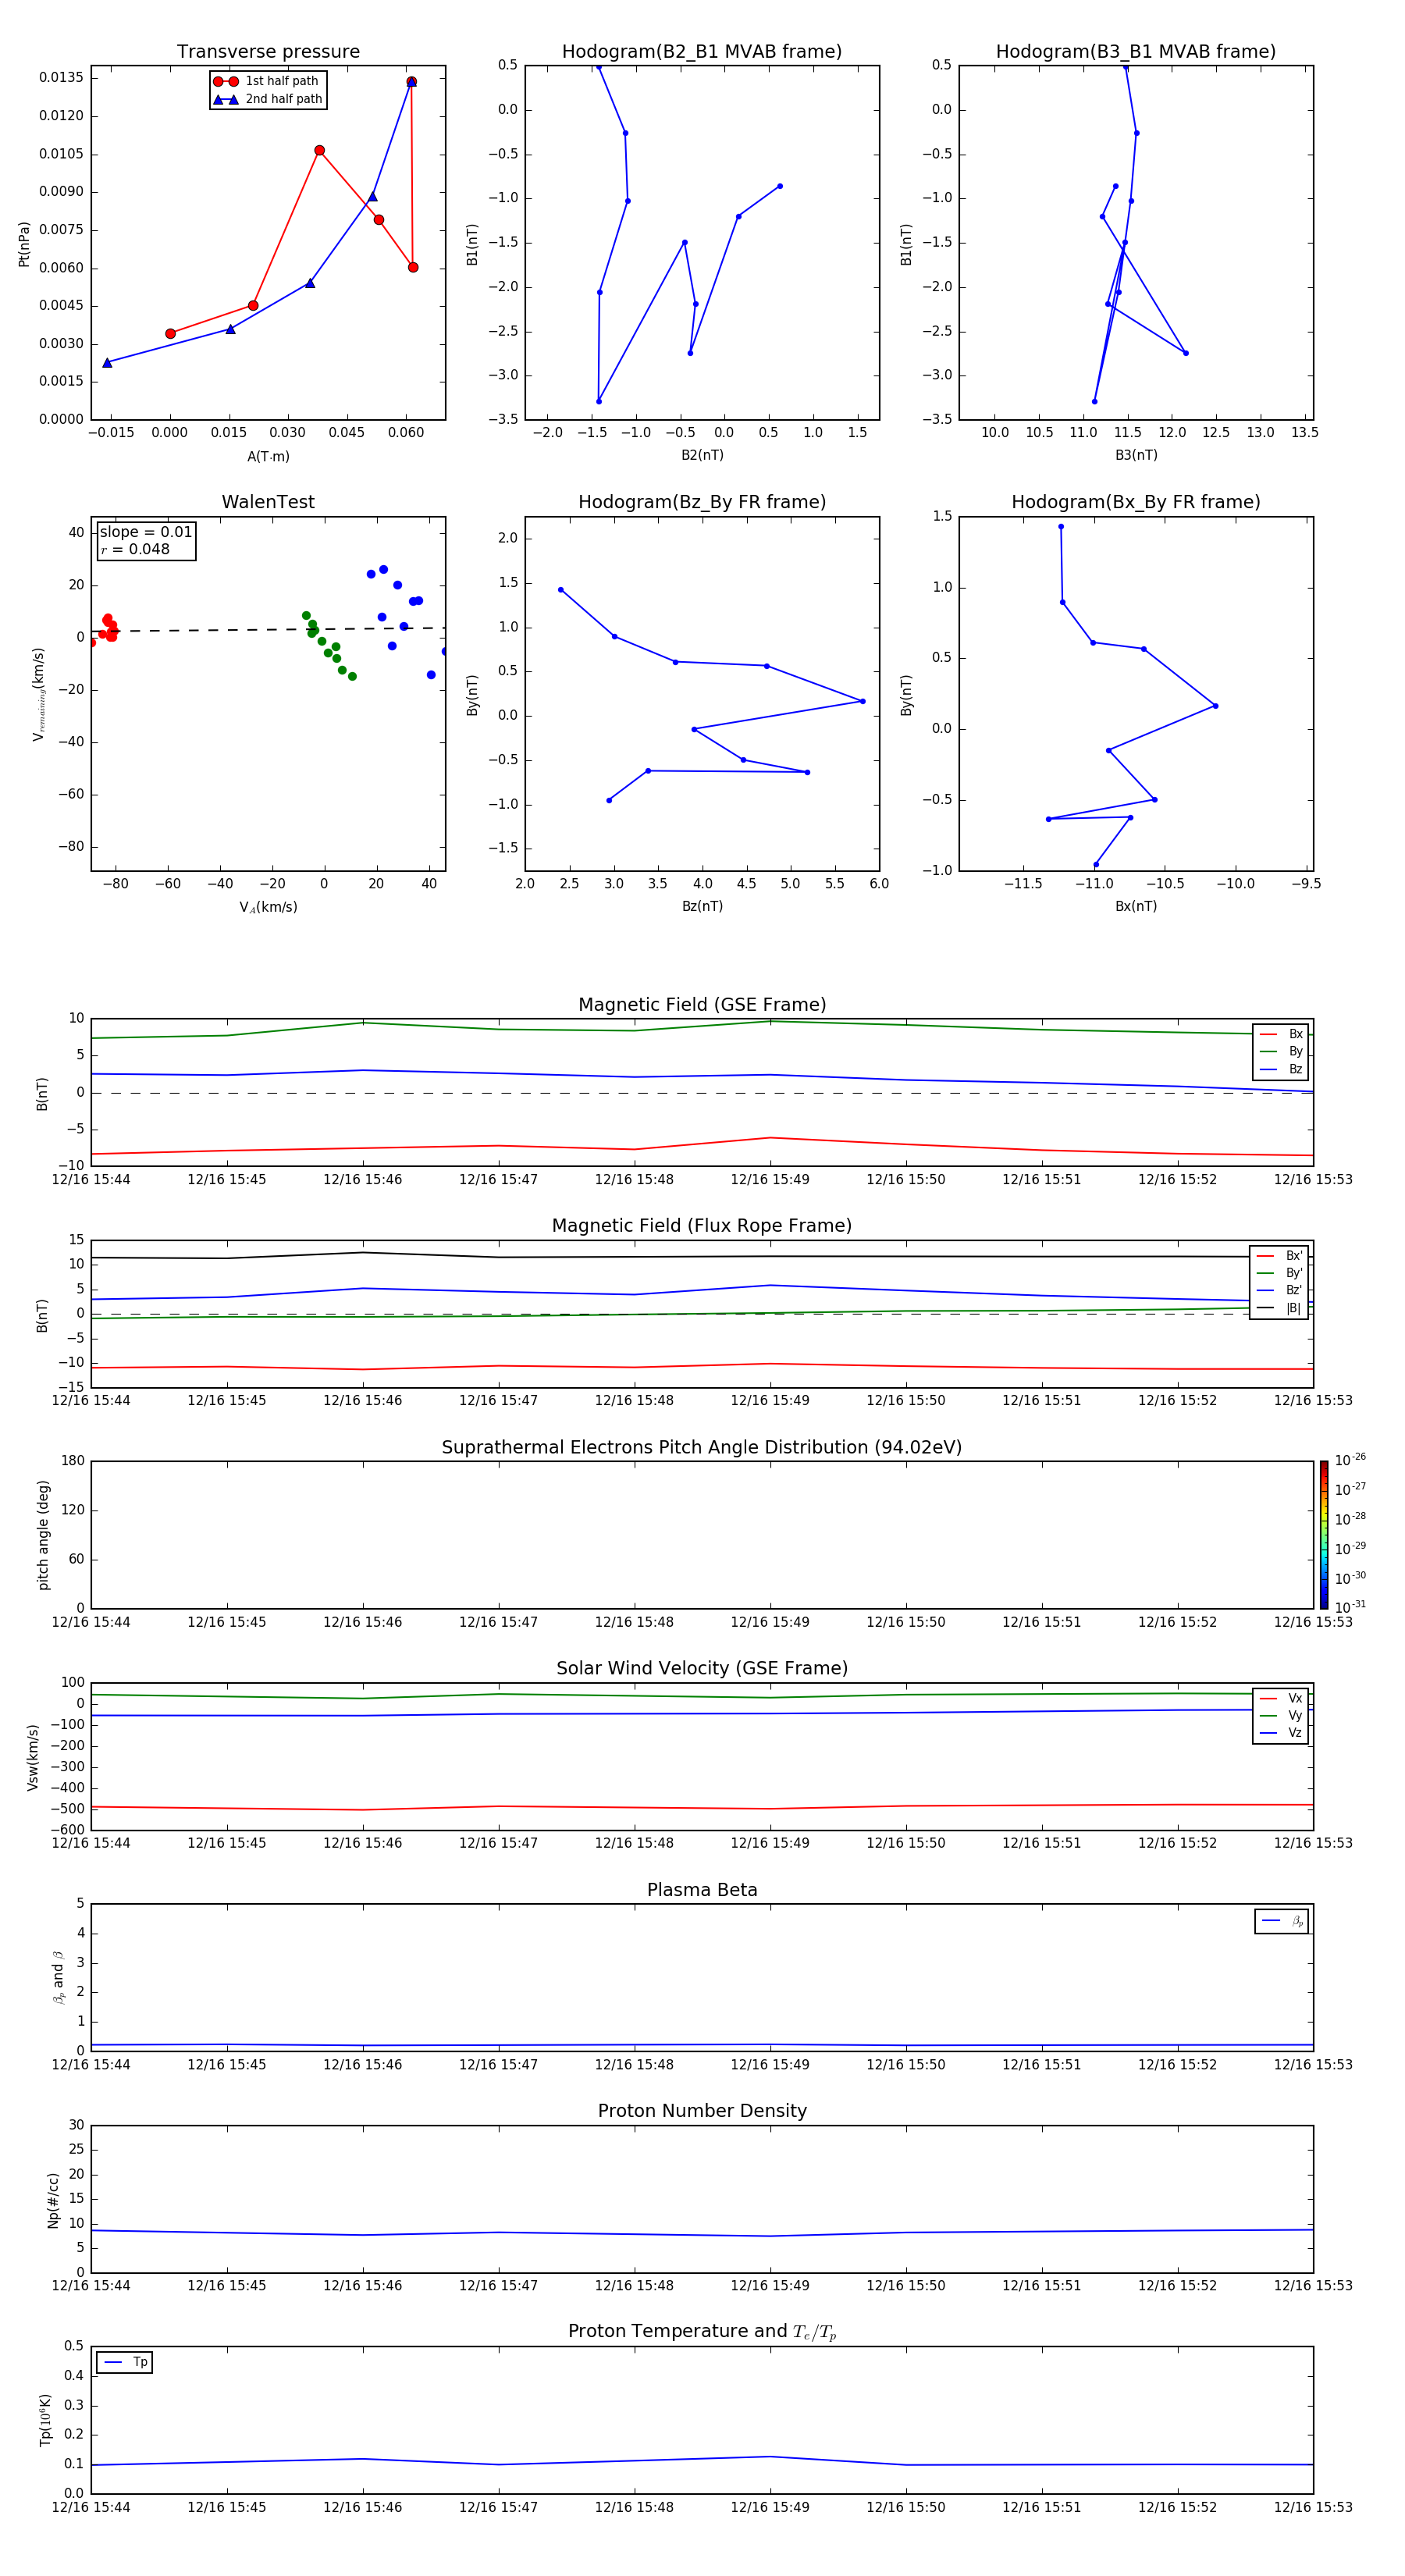Select the Bx entry in GSE field legend
The image size is (1405, 2576).
[x=1281, y=1034]
